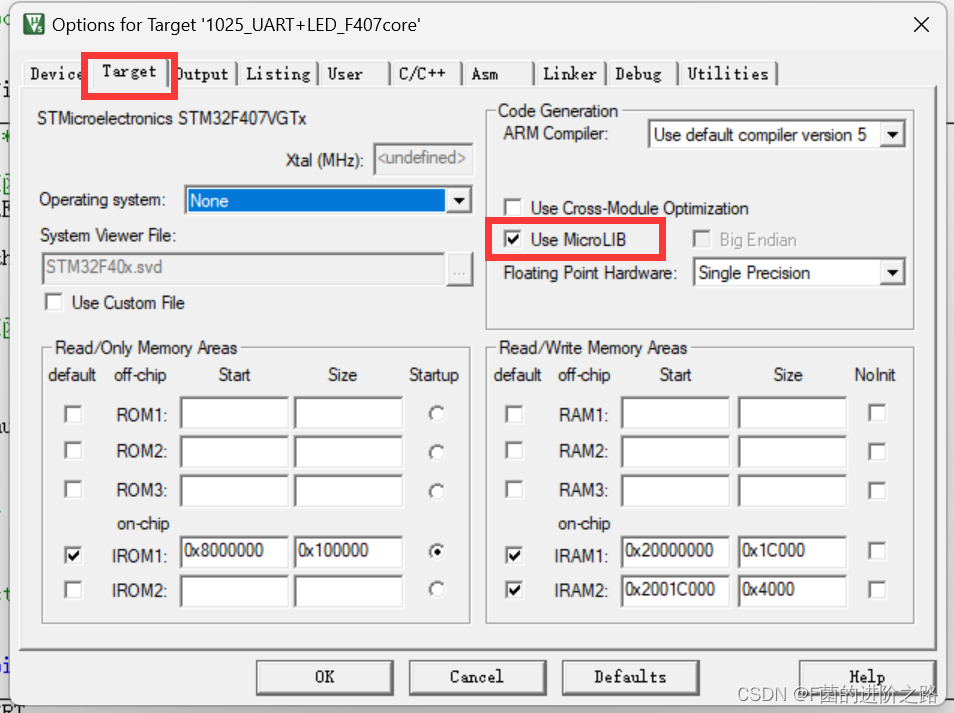Enable Use Cross-Module Optimization

click(x=512, y=208)
